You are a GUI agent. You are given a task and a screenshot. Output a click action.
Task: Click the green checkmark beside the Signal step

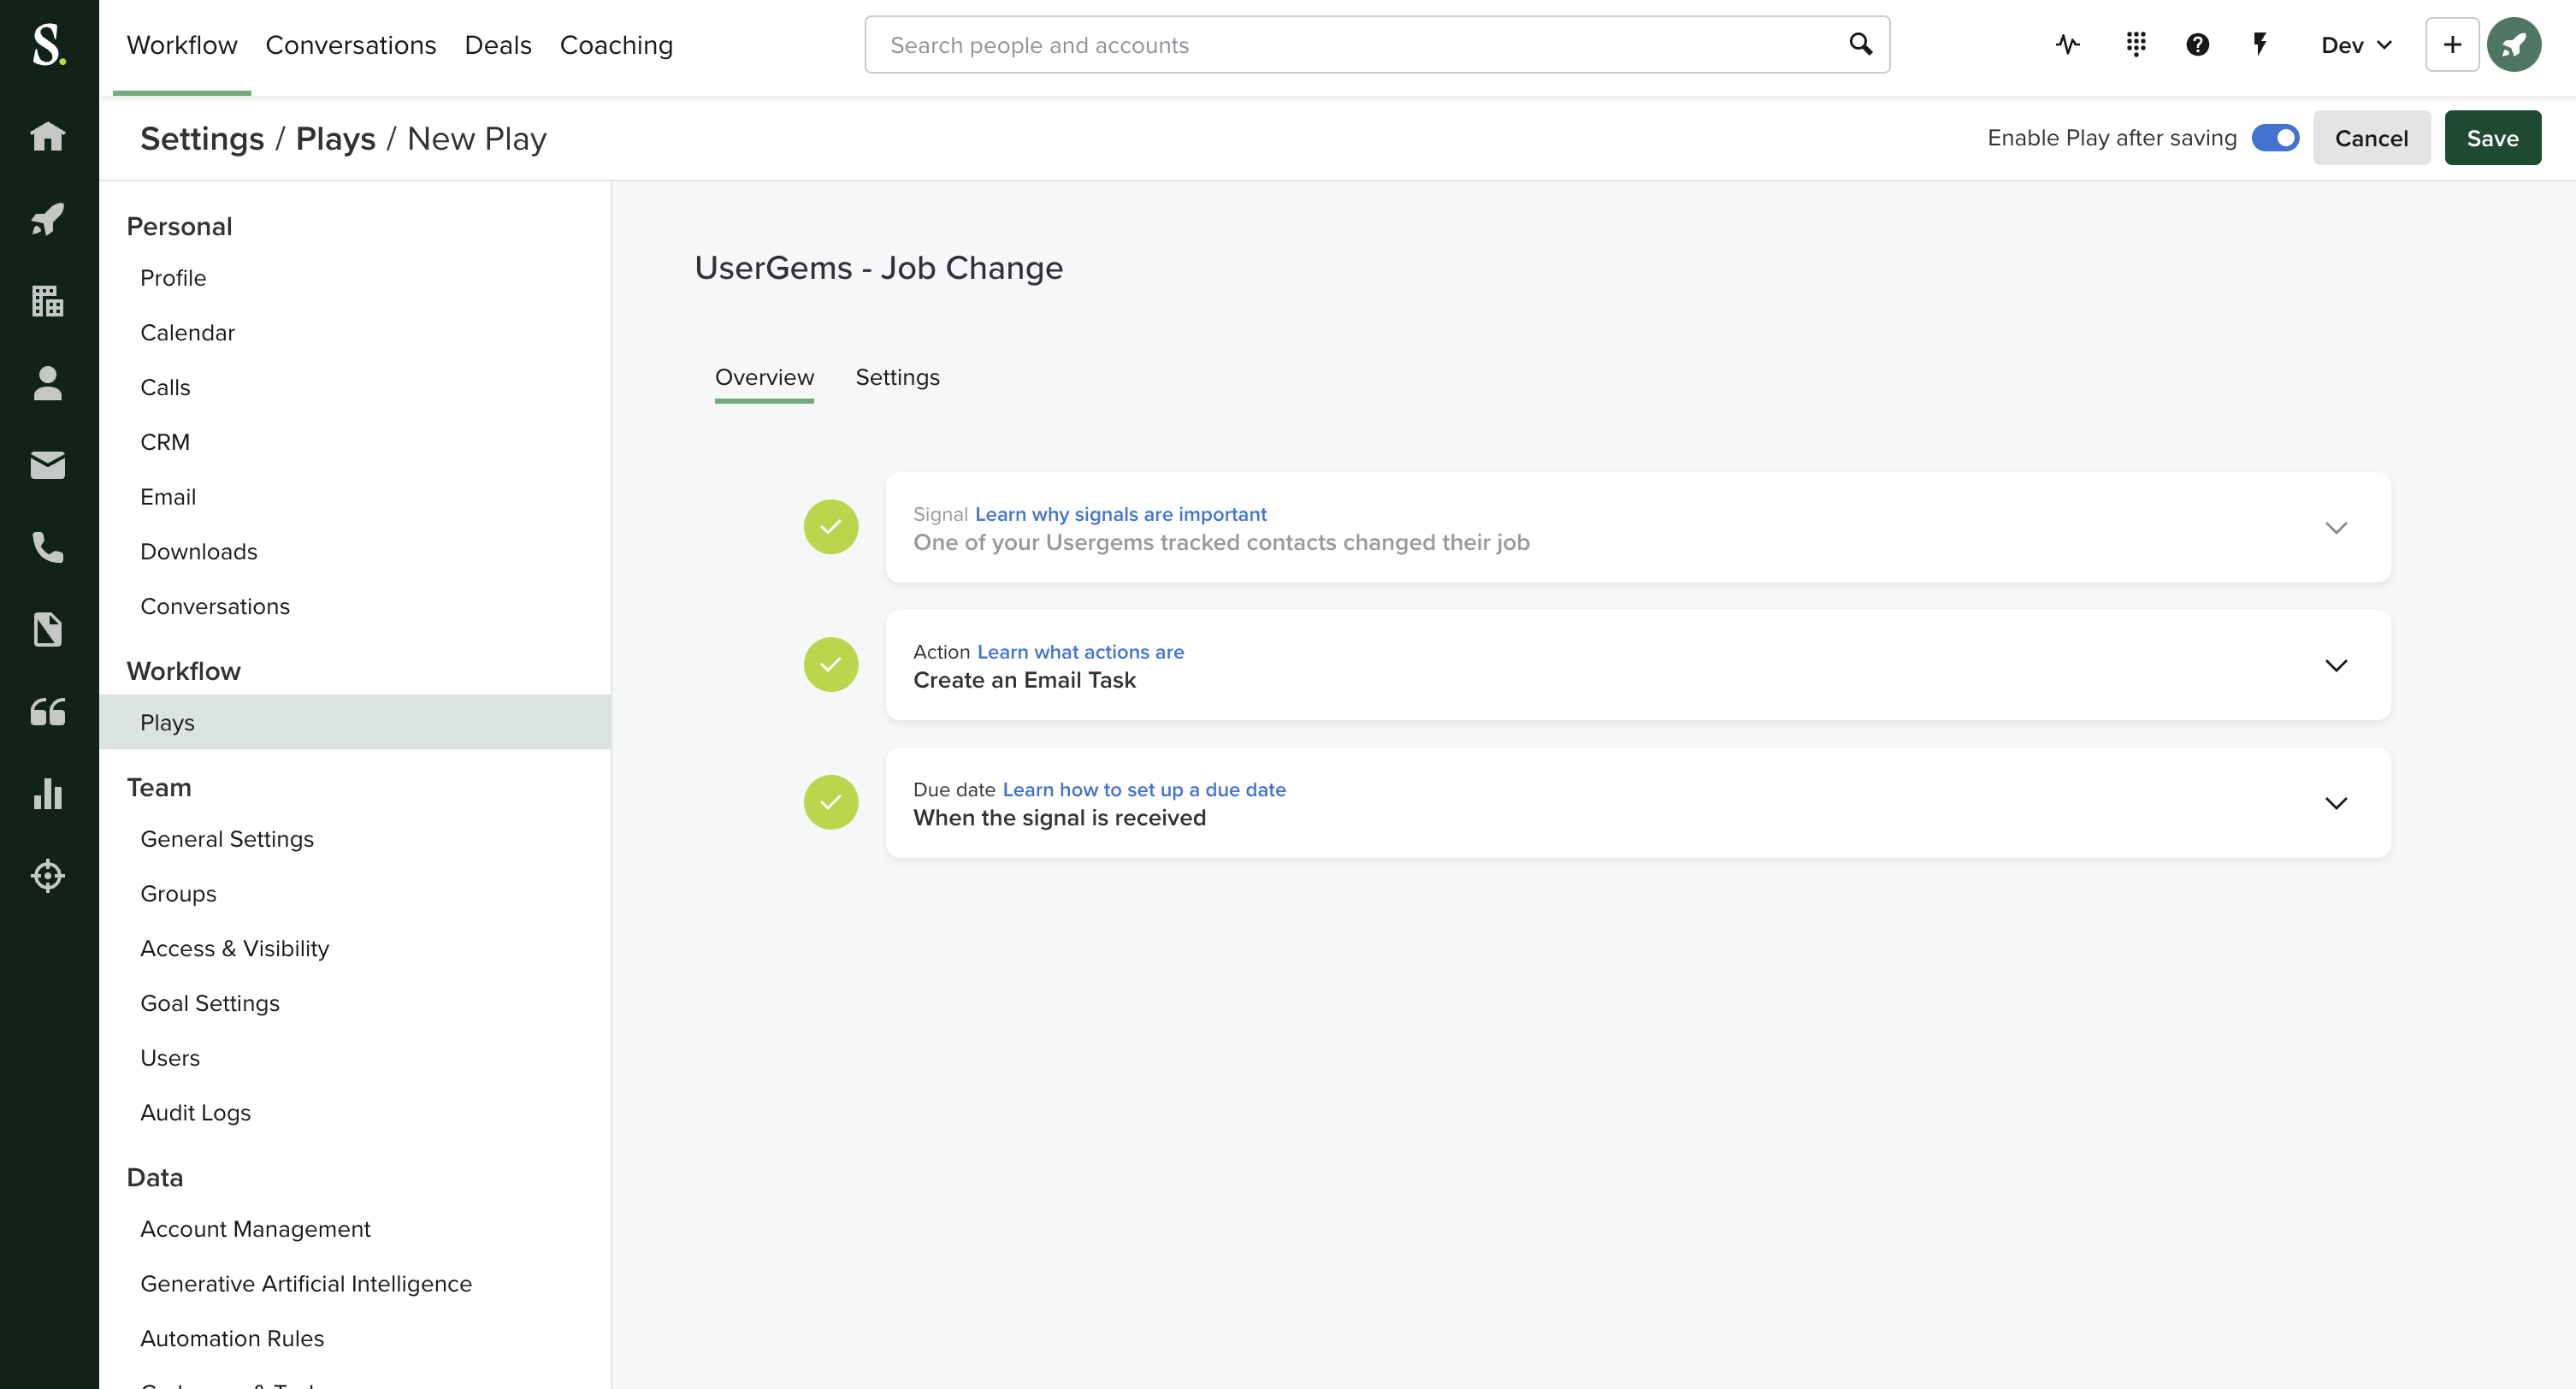830,527
